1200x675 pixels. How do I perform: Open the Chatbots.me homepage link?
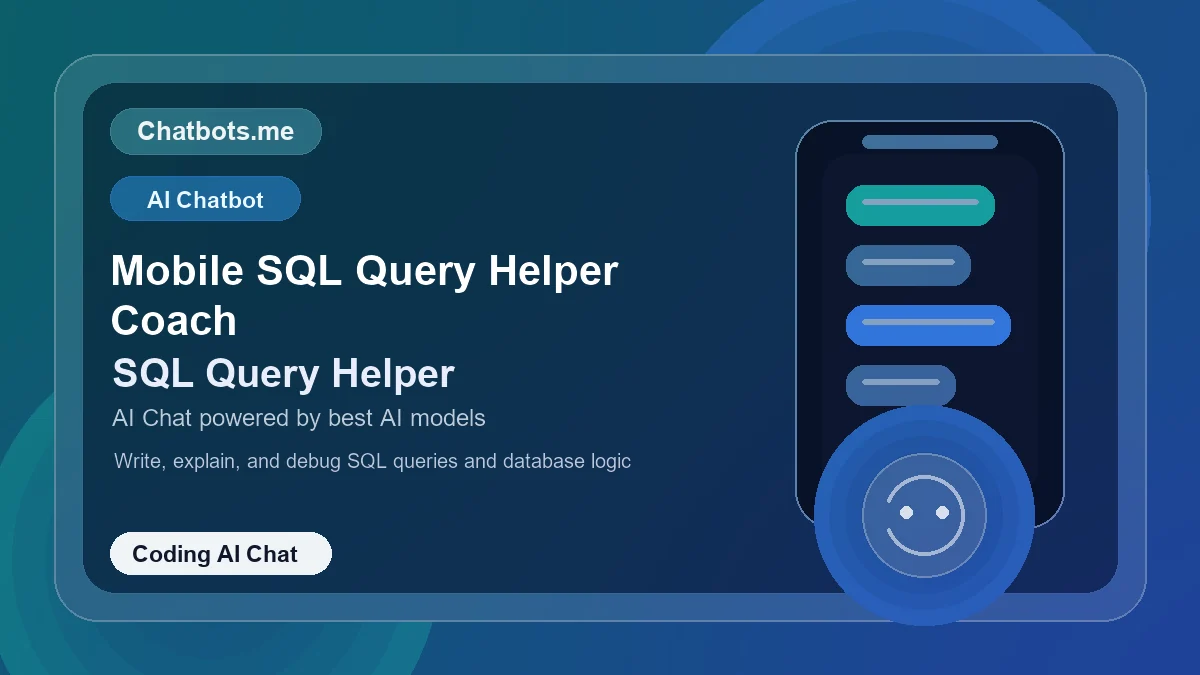point(215,131)
